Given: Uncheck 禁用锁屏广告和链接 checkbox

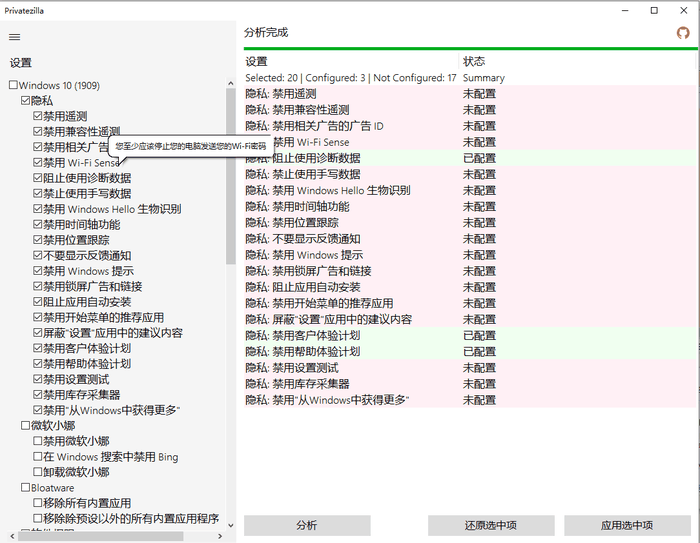Looking at the screenshot, I should [38, 286].
